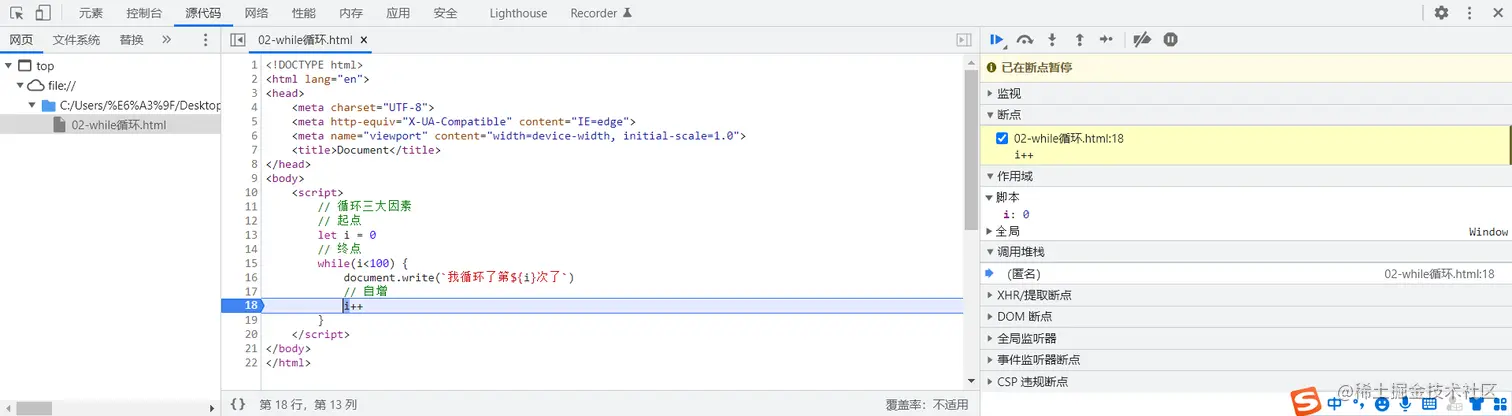Open the 网络 Network tab

(256, 13)
